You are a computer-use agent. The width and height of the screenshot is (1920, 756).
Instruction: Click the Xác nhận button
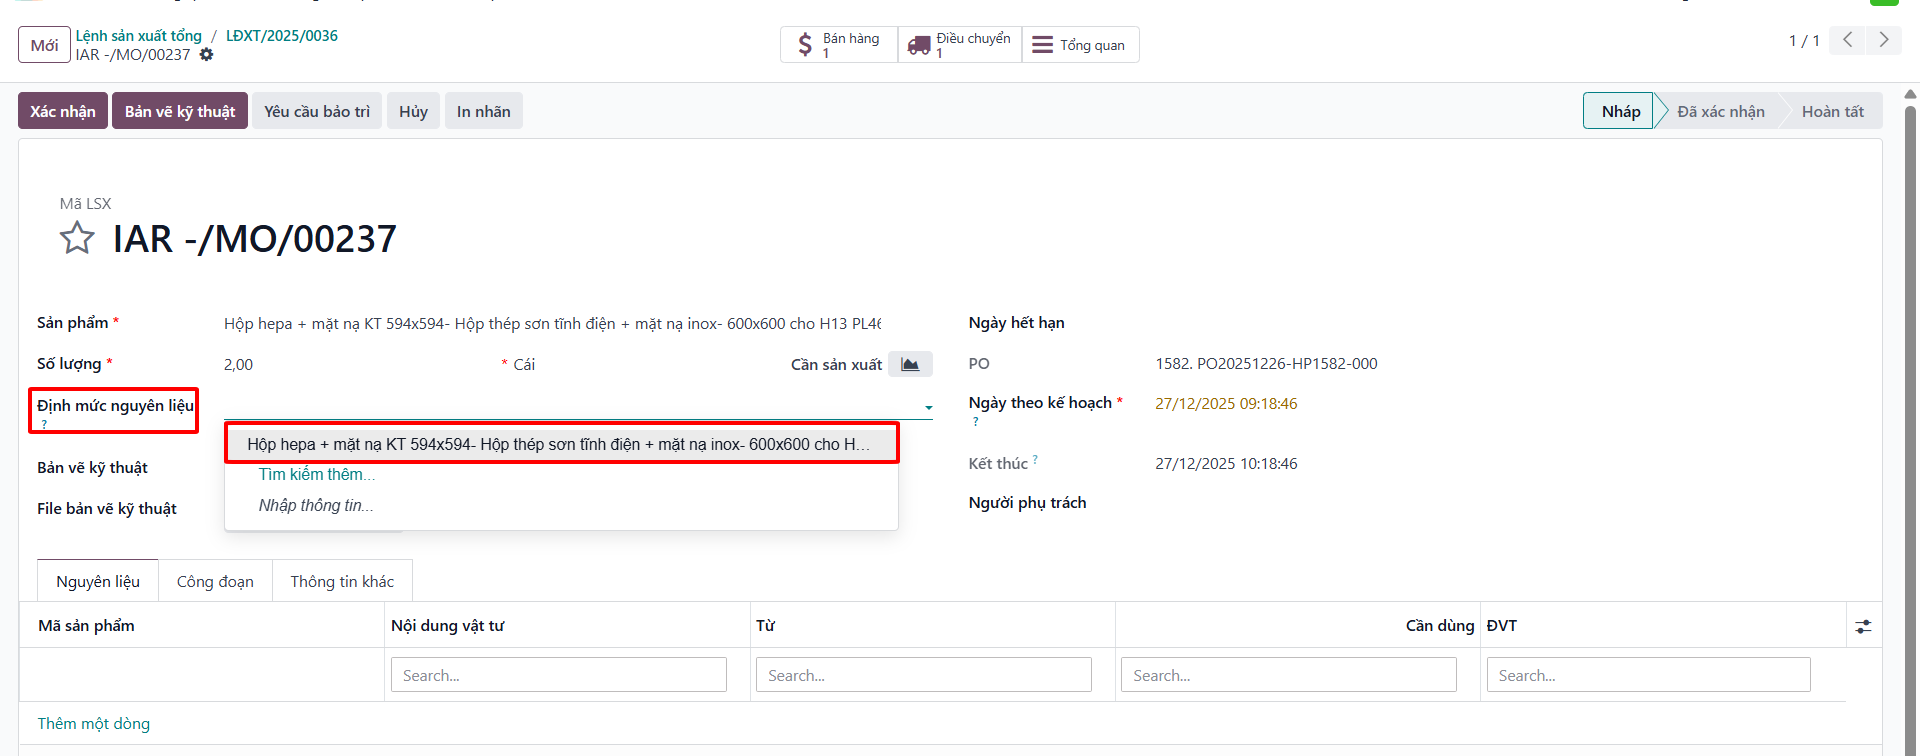point(63,111)
